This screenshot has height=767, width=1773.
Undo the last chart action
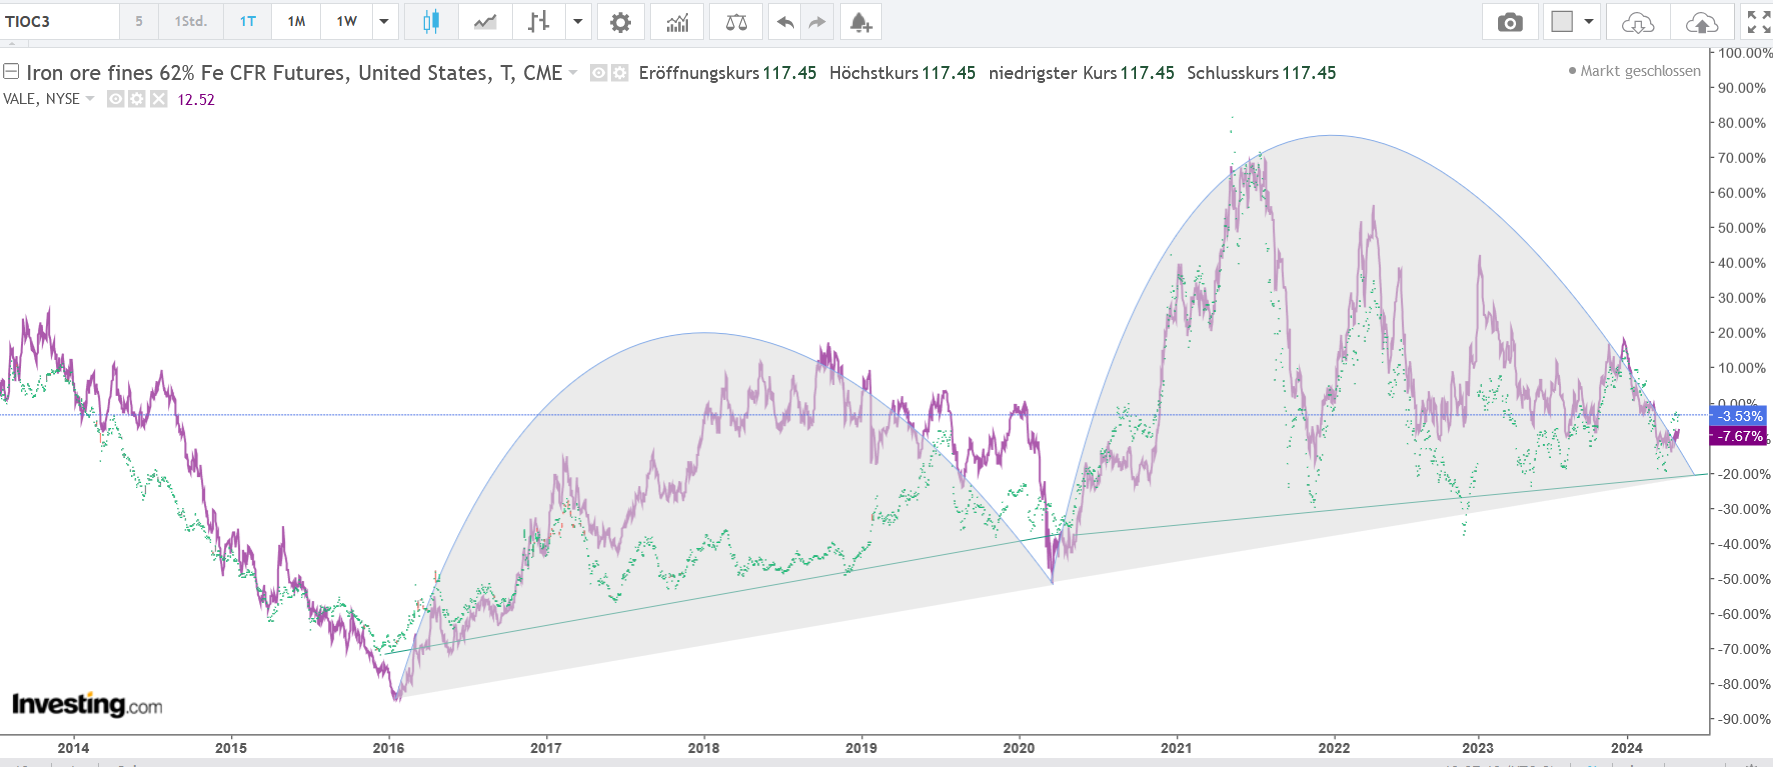[x=786, y=22]
